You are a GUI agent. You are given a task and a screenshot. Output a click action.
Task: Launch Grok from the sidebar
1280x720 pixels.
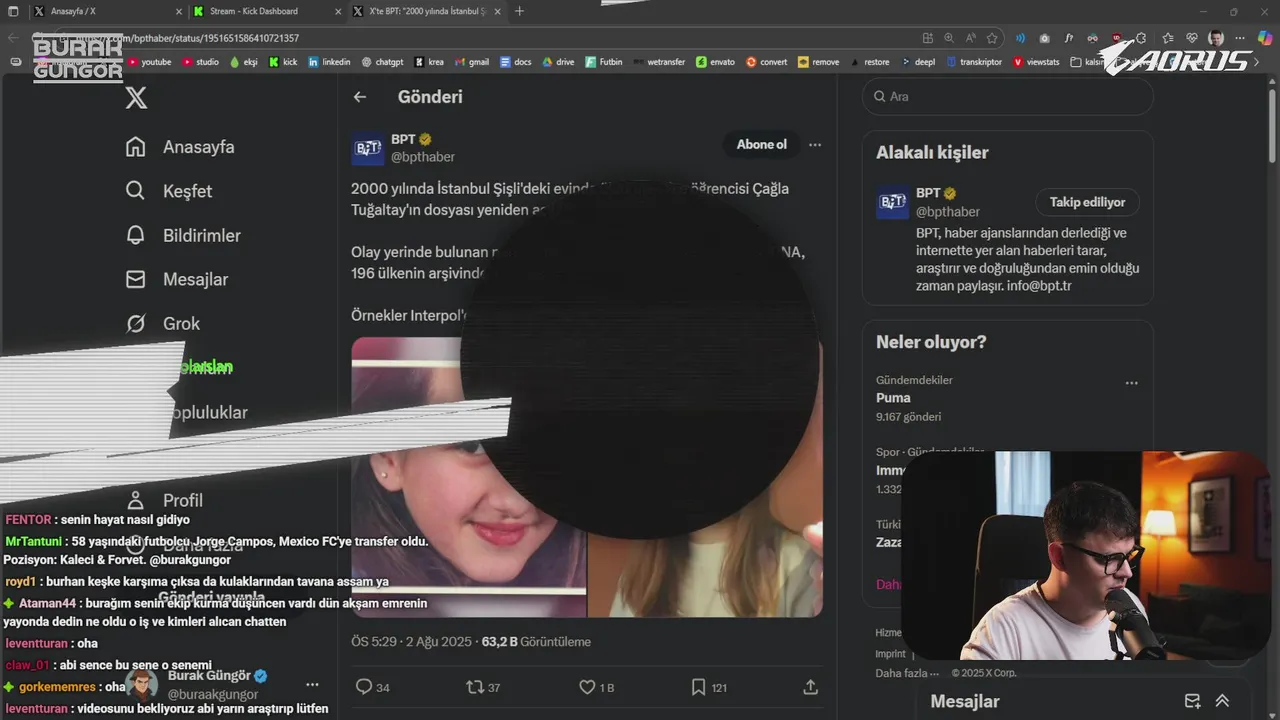(163, 323)
